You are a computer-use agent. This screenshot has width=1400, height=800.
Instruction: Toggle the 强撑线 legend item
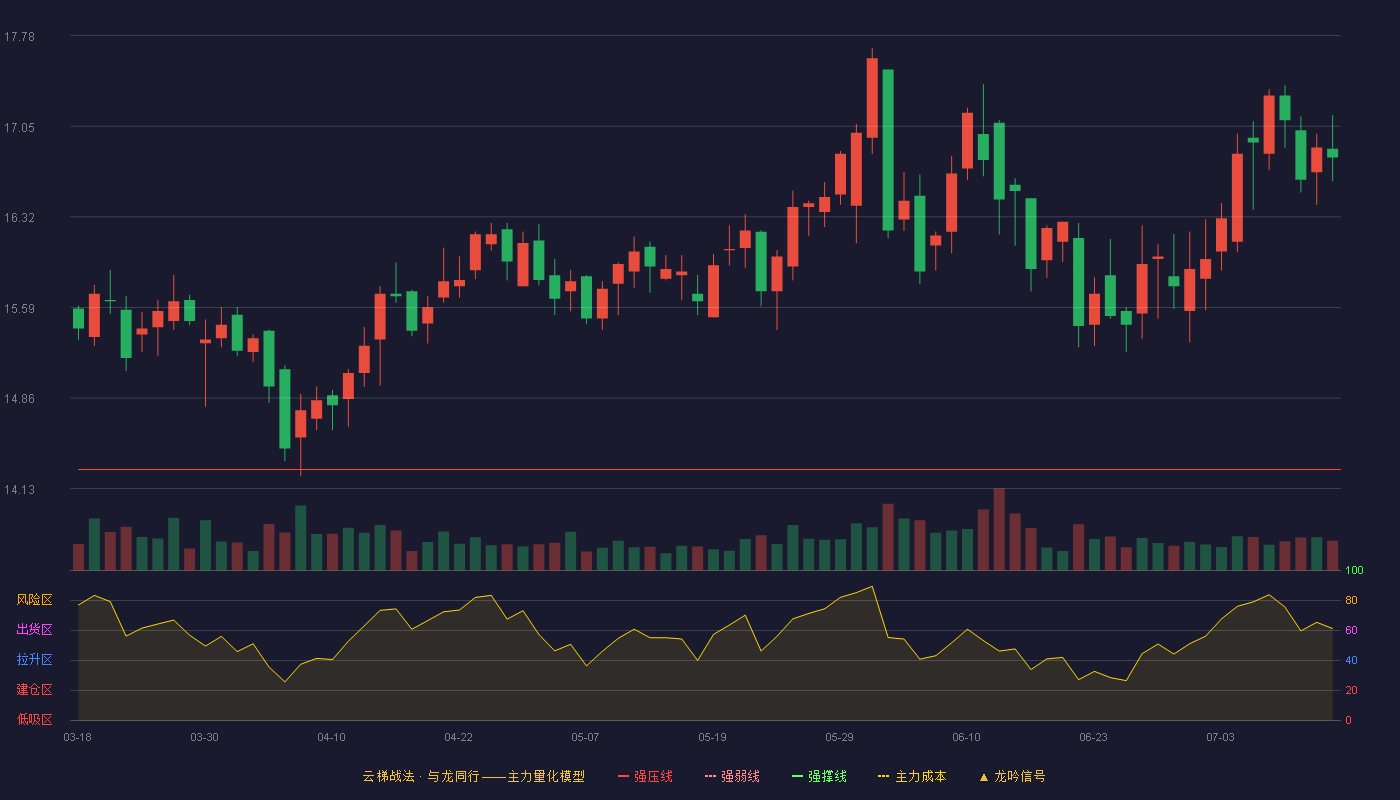(x=819, y=776)
